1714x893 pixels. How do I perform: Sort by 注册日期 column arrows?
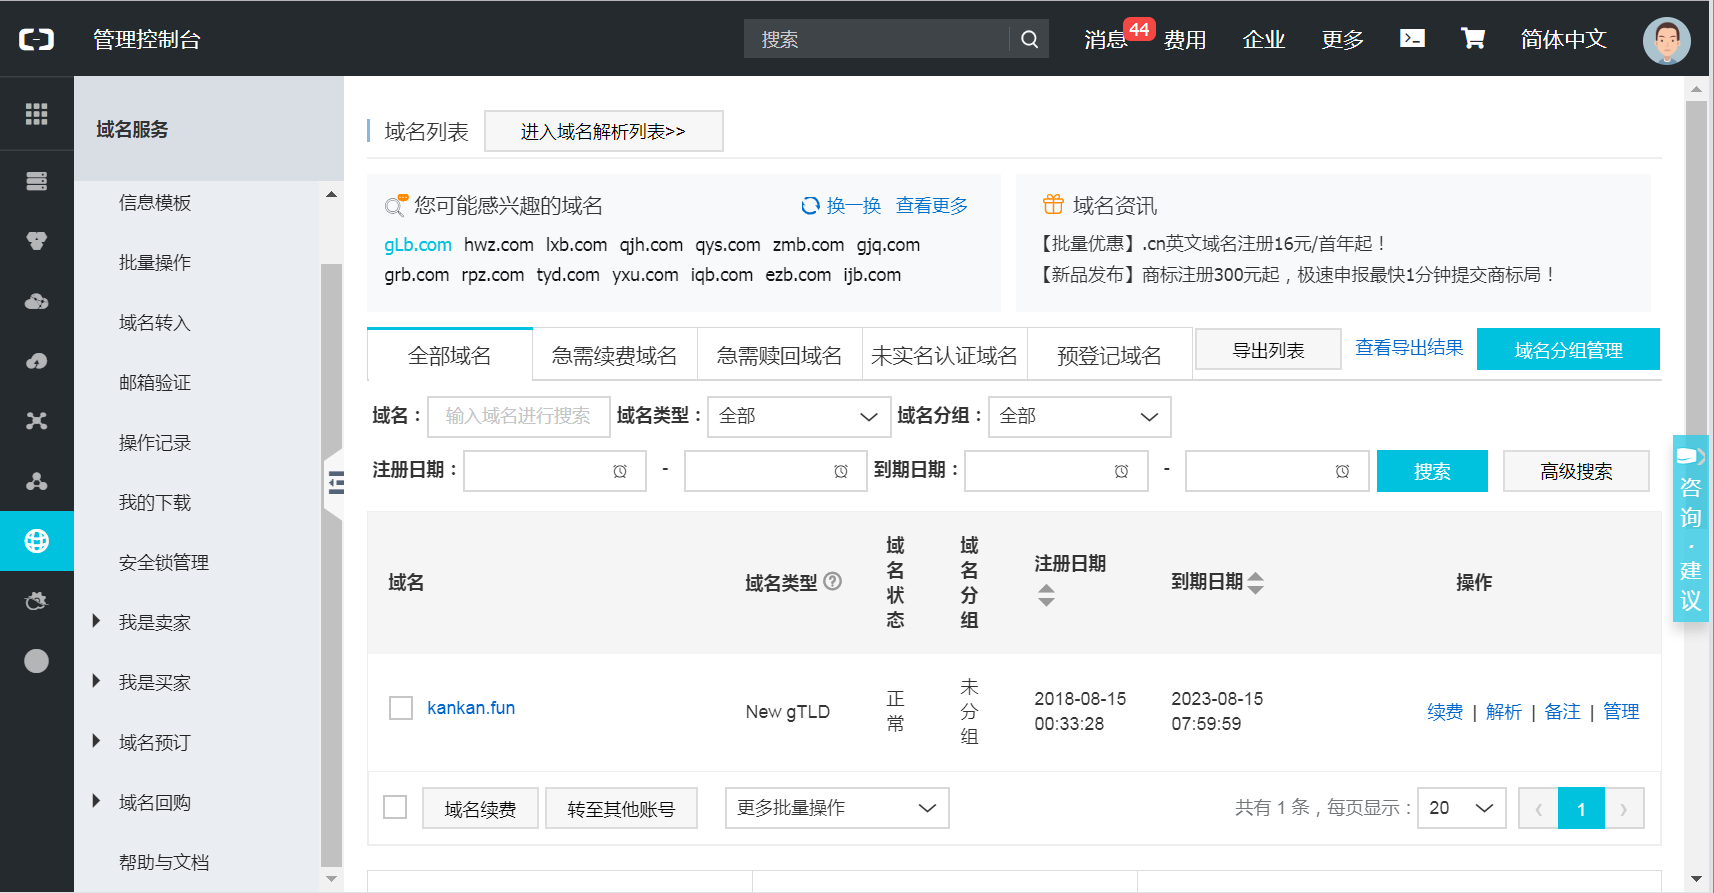point(1046,595)
